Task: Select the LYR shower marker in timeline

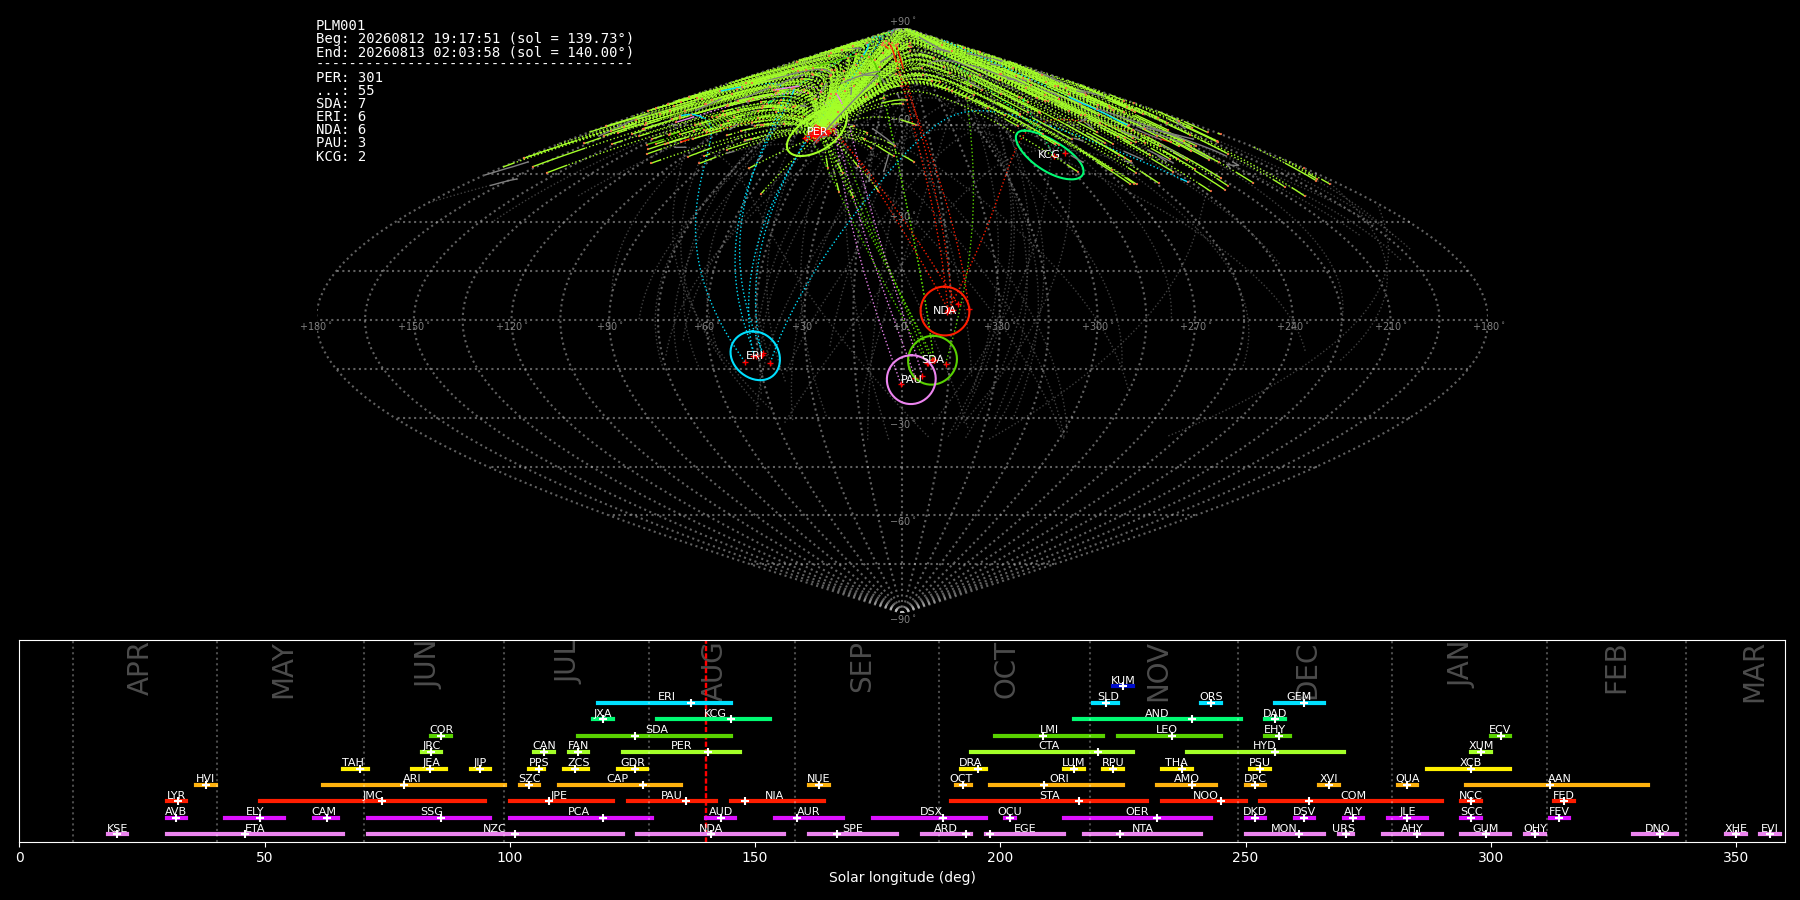Action: pyautogui.click(x=176, y=801)
